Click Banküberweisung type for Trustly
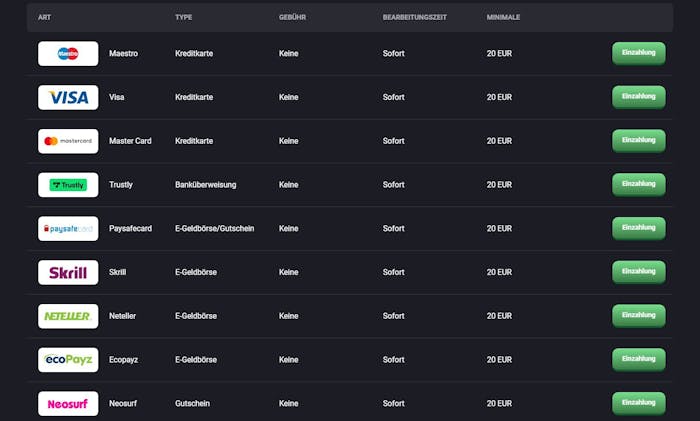 coord(205,185)
